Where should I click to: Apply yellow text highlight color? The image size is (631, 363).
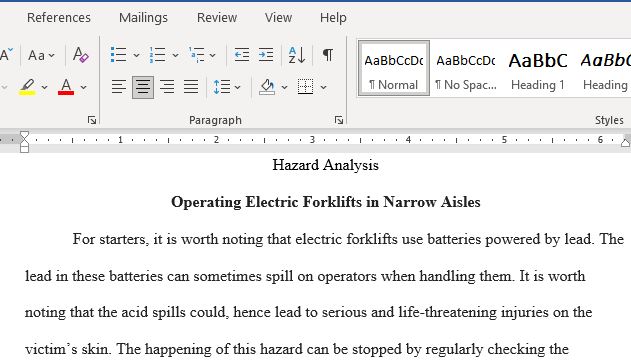point(27,87)
